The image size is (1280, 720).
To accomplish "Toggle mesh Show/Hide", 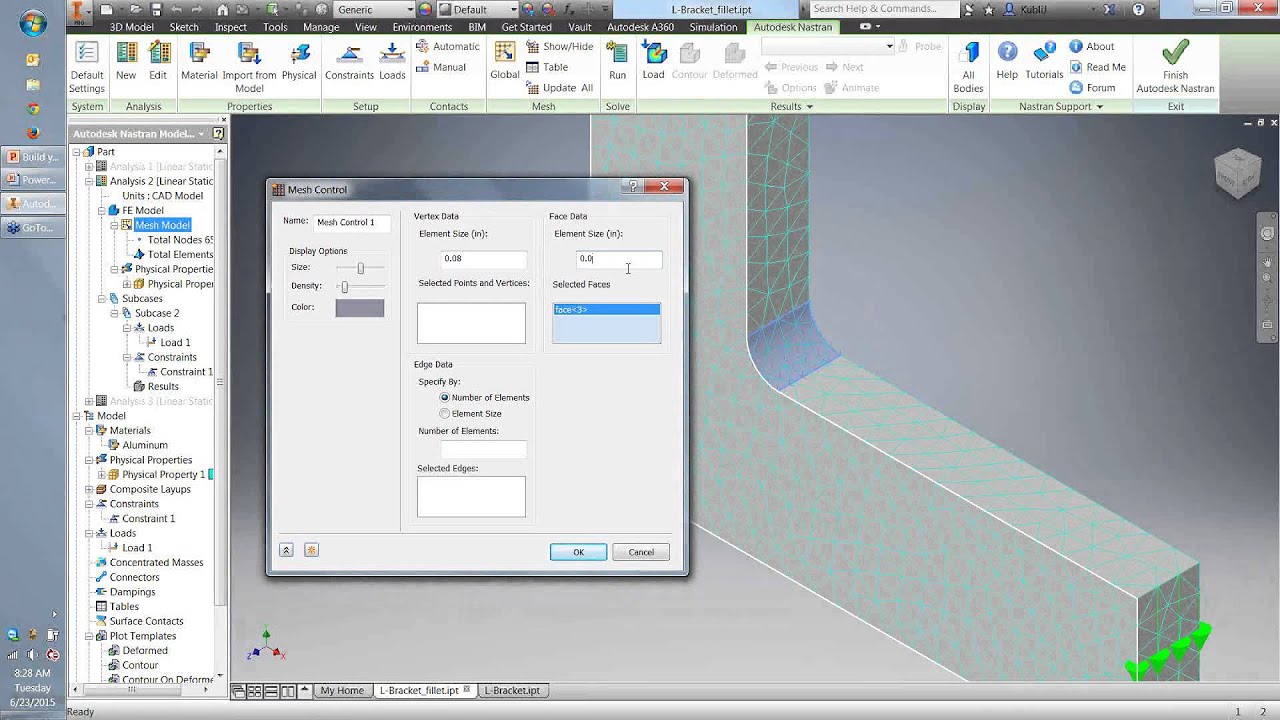I will (x=559, y=46).
